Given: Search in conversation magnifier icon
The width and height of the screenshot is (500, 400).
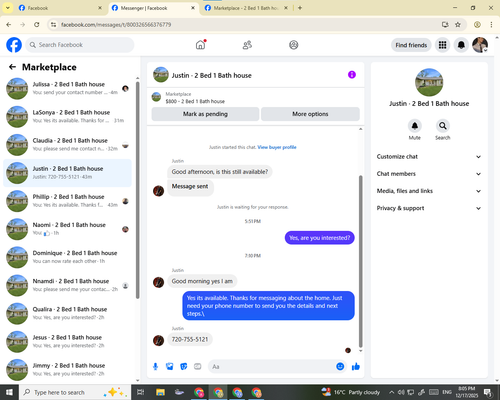Looking at the screenshot, I should tap(443, 126).
